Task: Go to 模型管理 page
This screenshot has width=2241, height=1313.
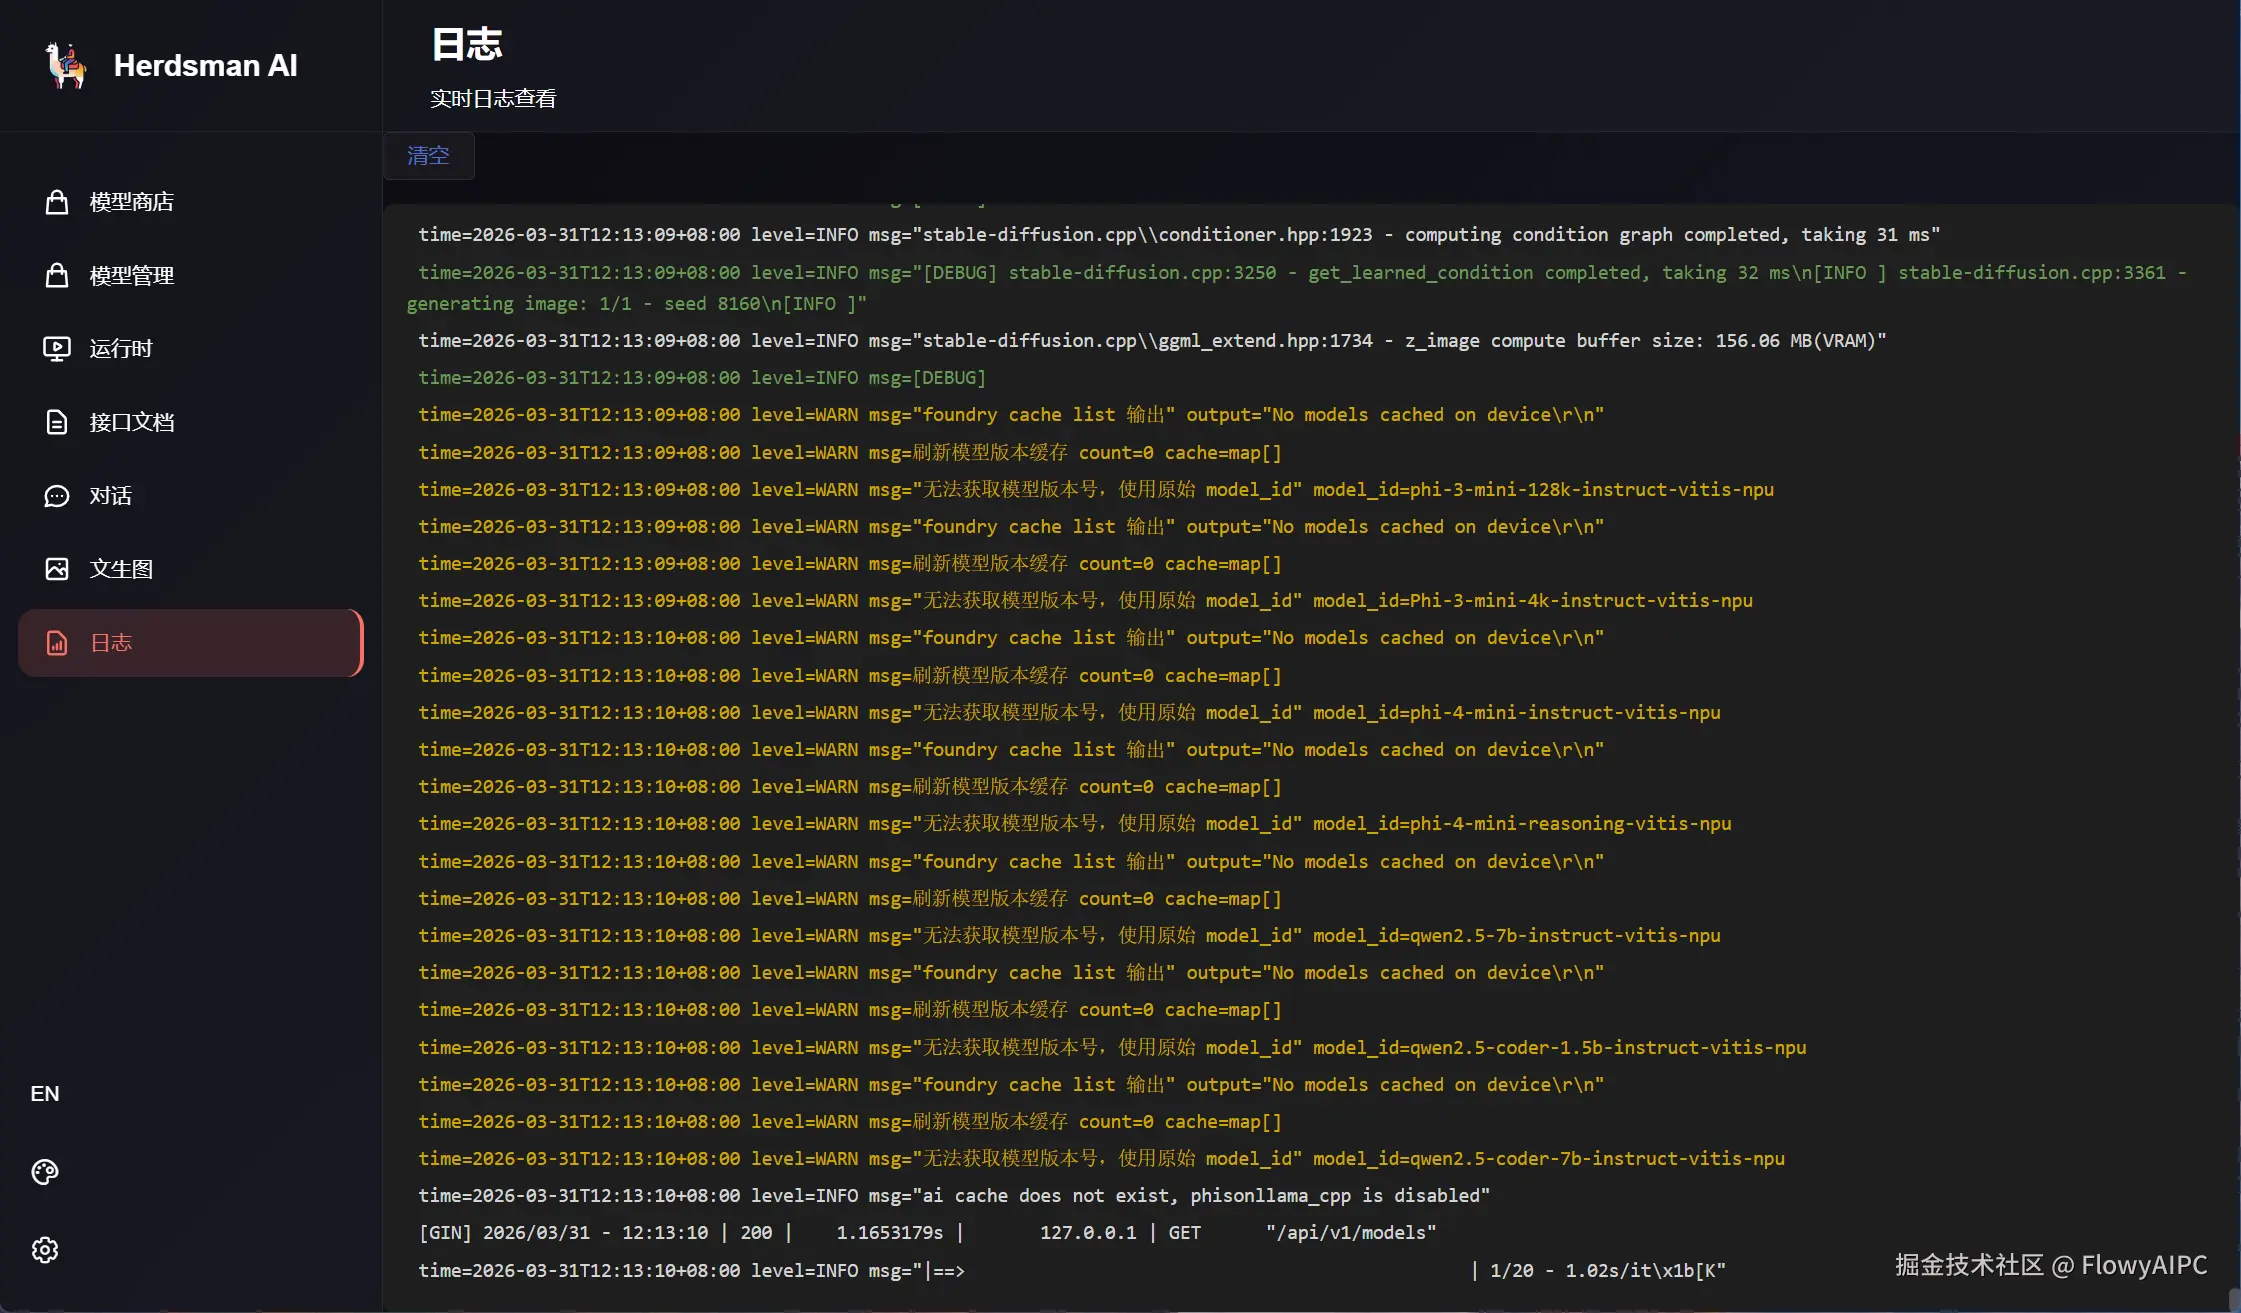Action: click(x=132, y=275)
